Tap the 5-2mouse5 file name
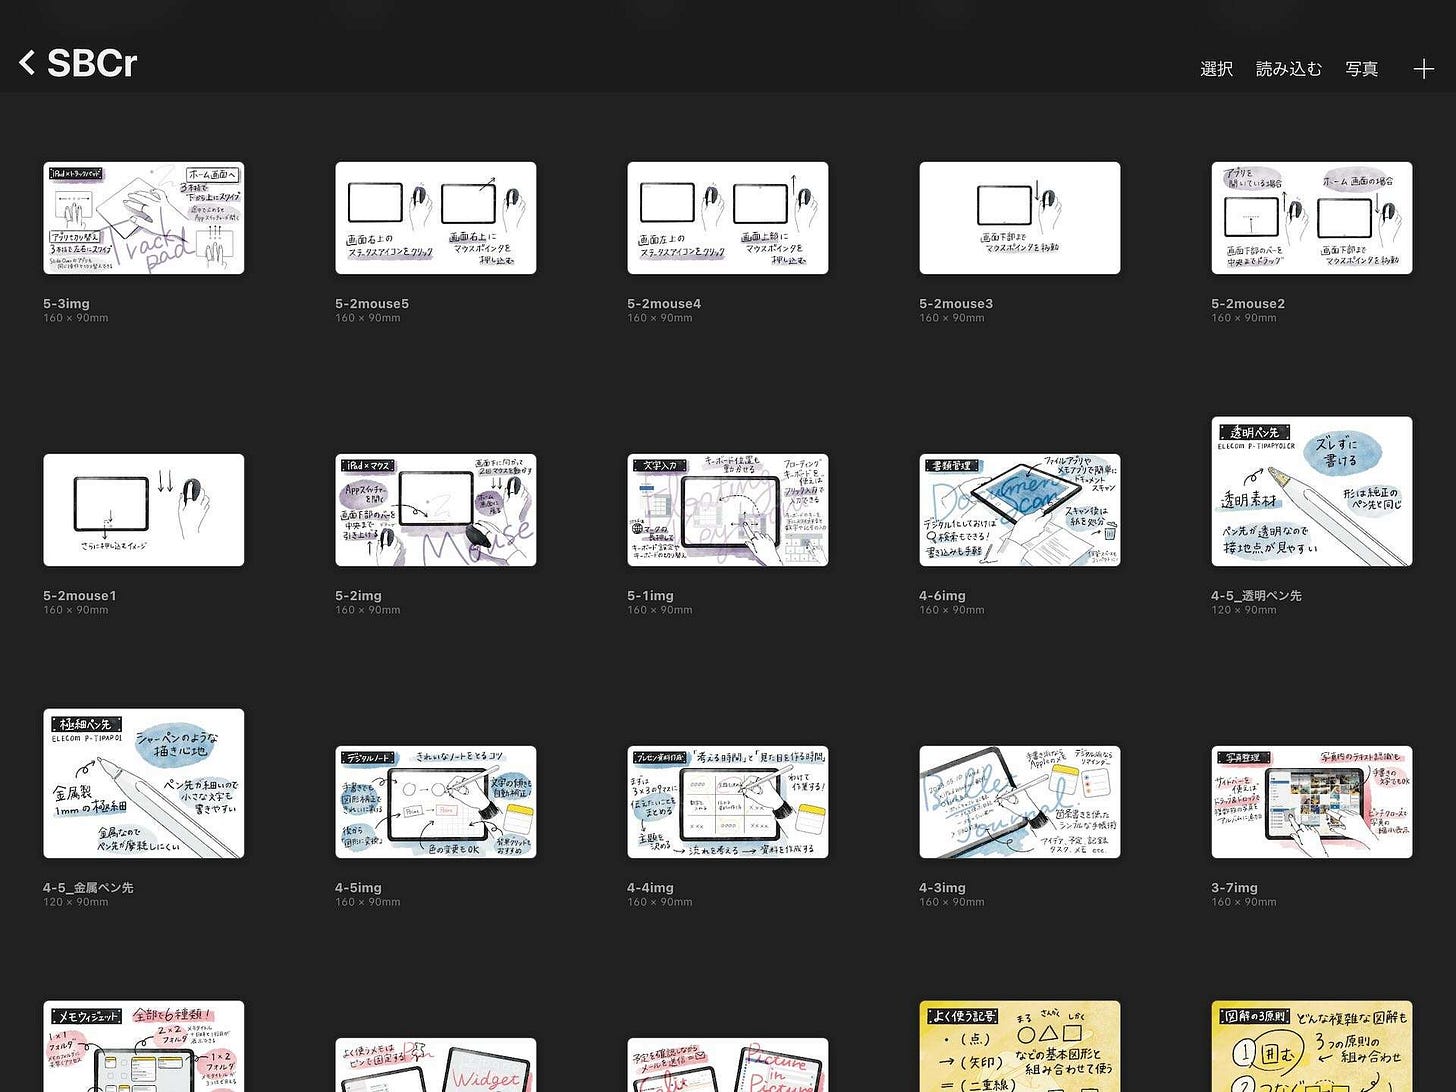The height and width of the screenshot is (1092, 1456). pyautogui.click(x=372, y=303)
